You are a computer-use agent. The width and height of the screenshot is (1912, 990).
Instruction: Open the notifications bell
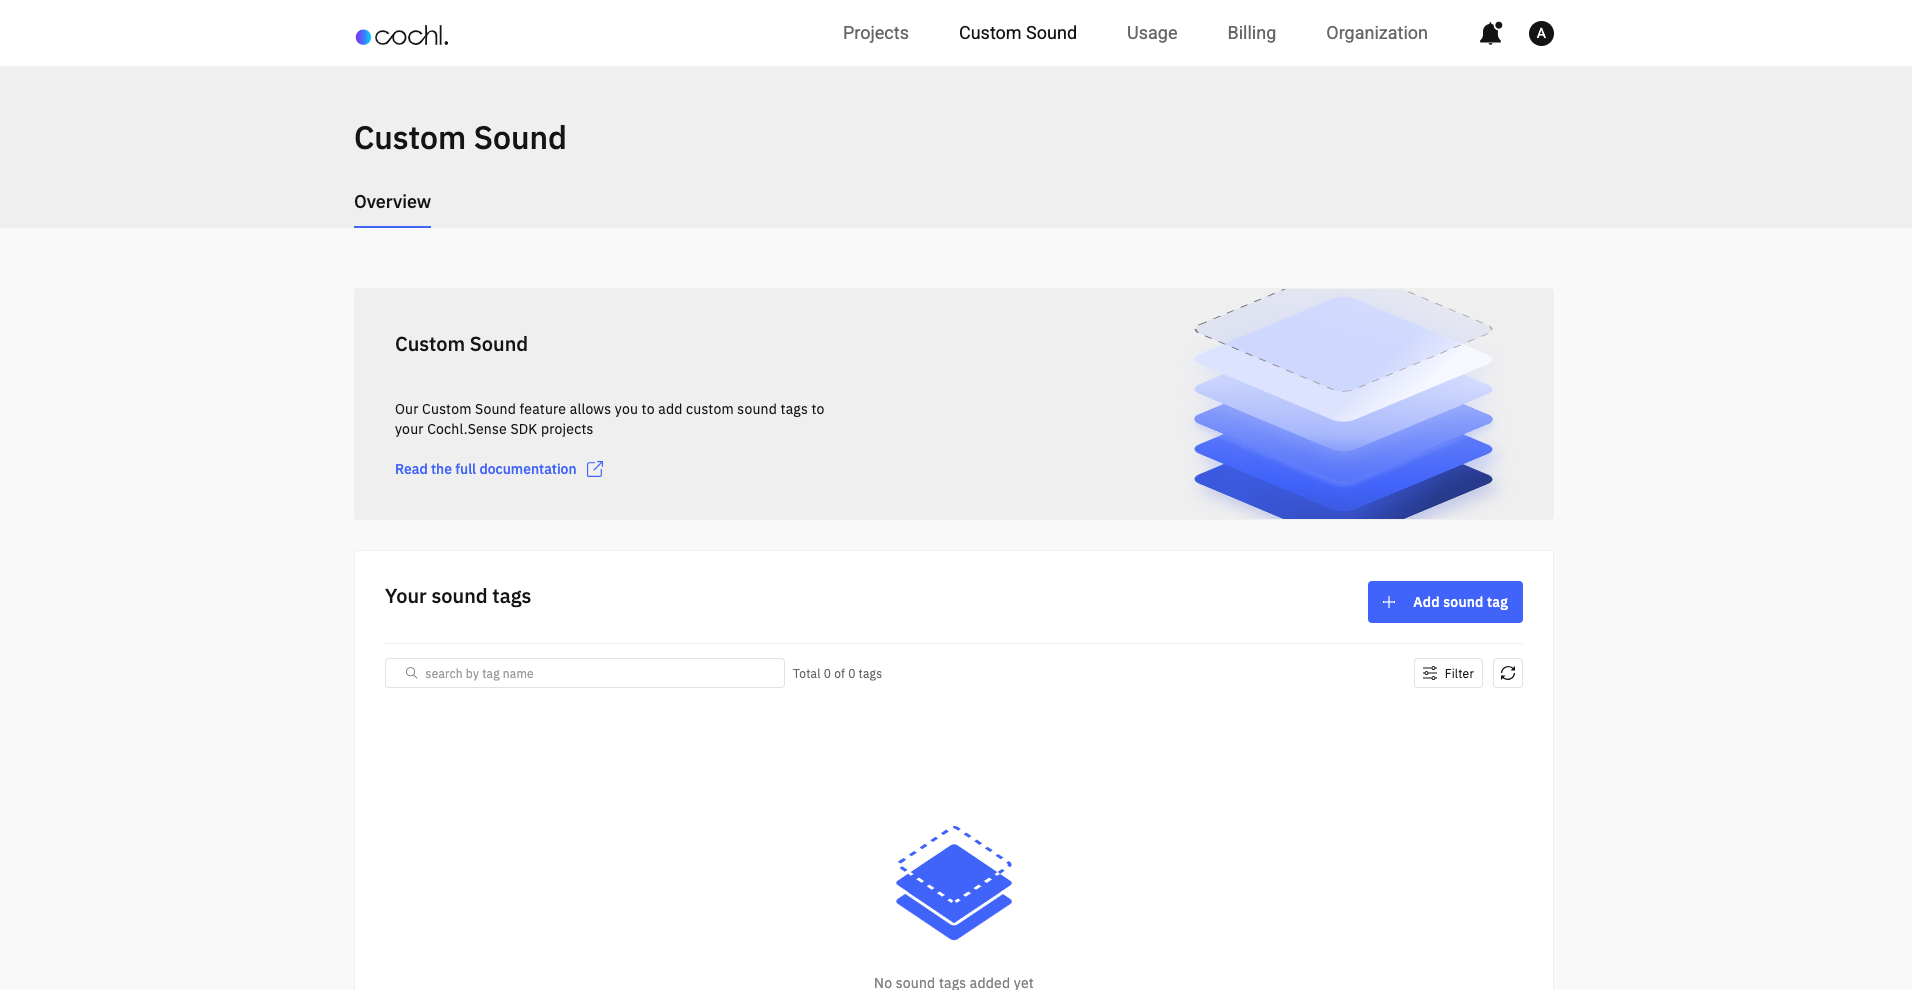pyautogui.click(x=1490, y=33)
